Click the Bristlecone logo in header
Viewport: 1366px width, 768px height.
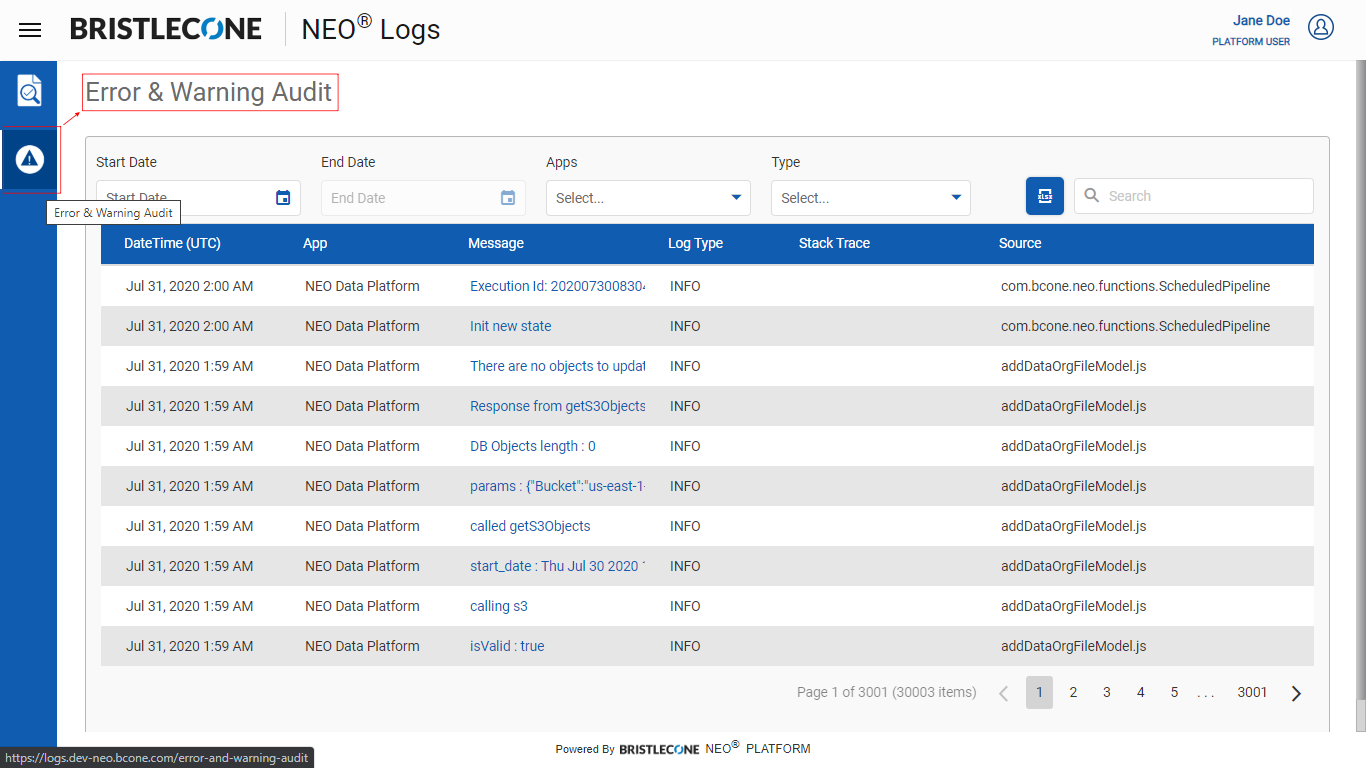point(166,29)
